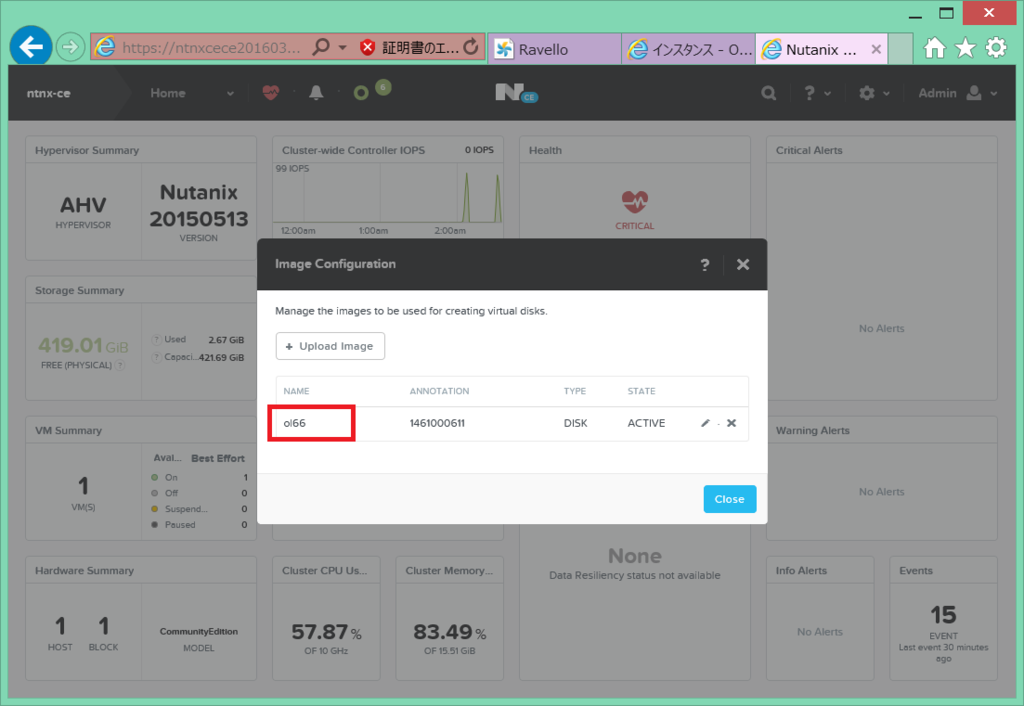Open browser Tools gear icon

[x=996, y=48]
